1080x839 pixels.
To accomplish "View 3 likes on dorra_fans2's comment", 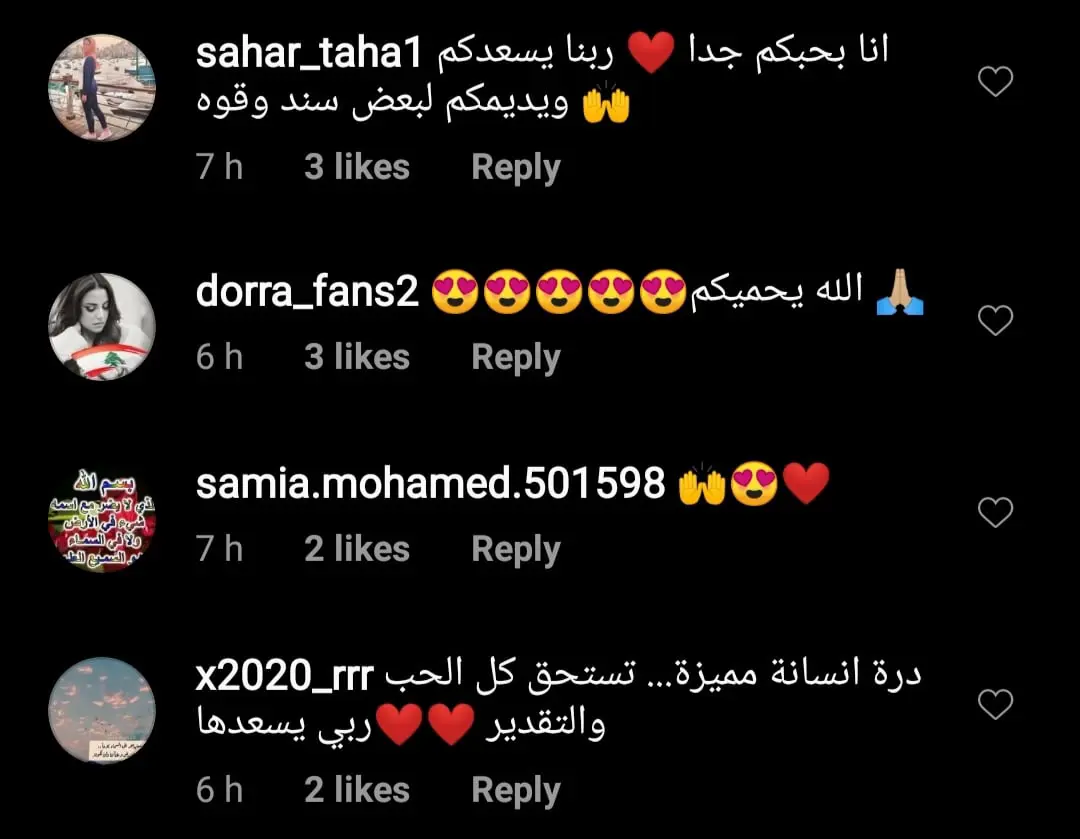I will tap(357, 357).
